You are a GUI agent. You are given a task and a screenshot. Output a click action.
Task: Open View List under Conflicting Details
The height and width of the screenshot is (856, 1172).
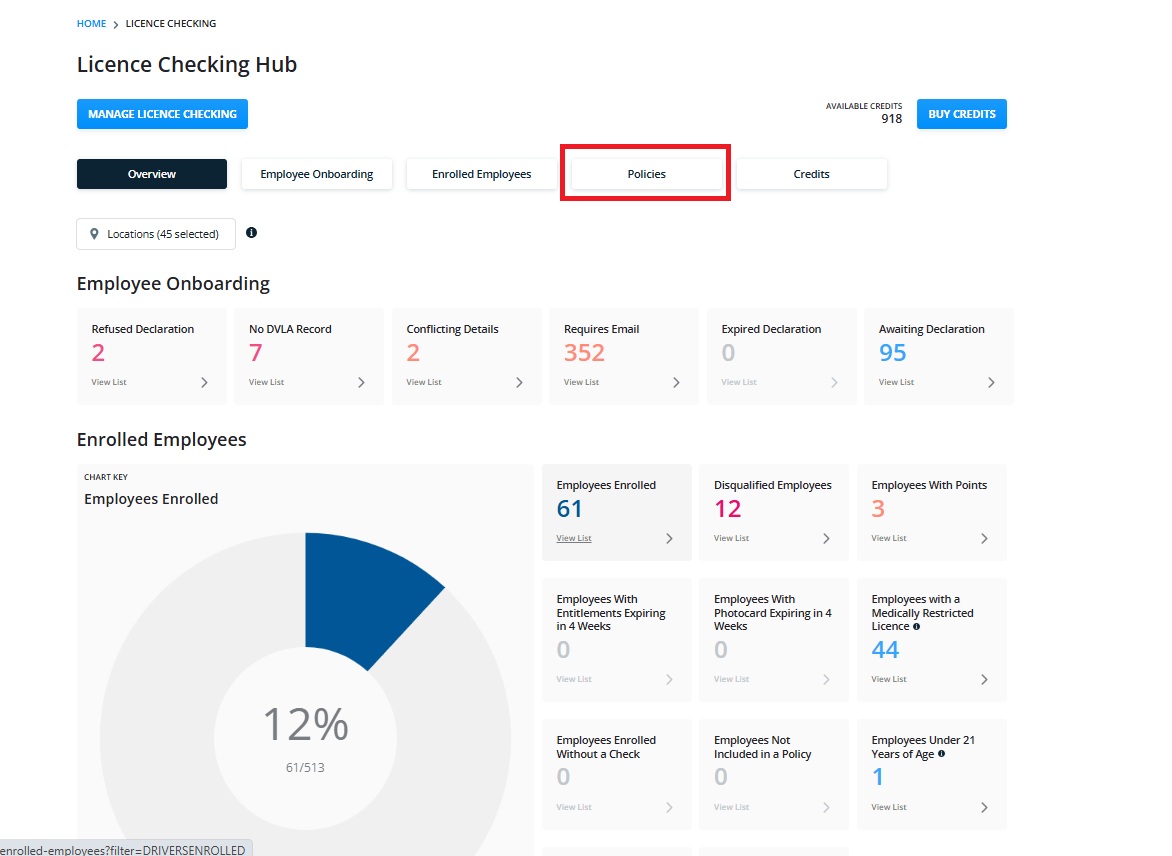[424, 382]
